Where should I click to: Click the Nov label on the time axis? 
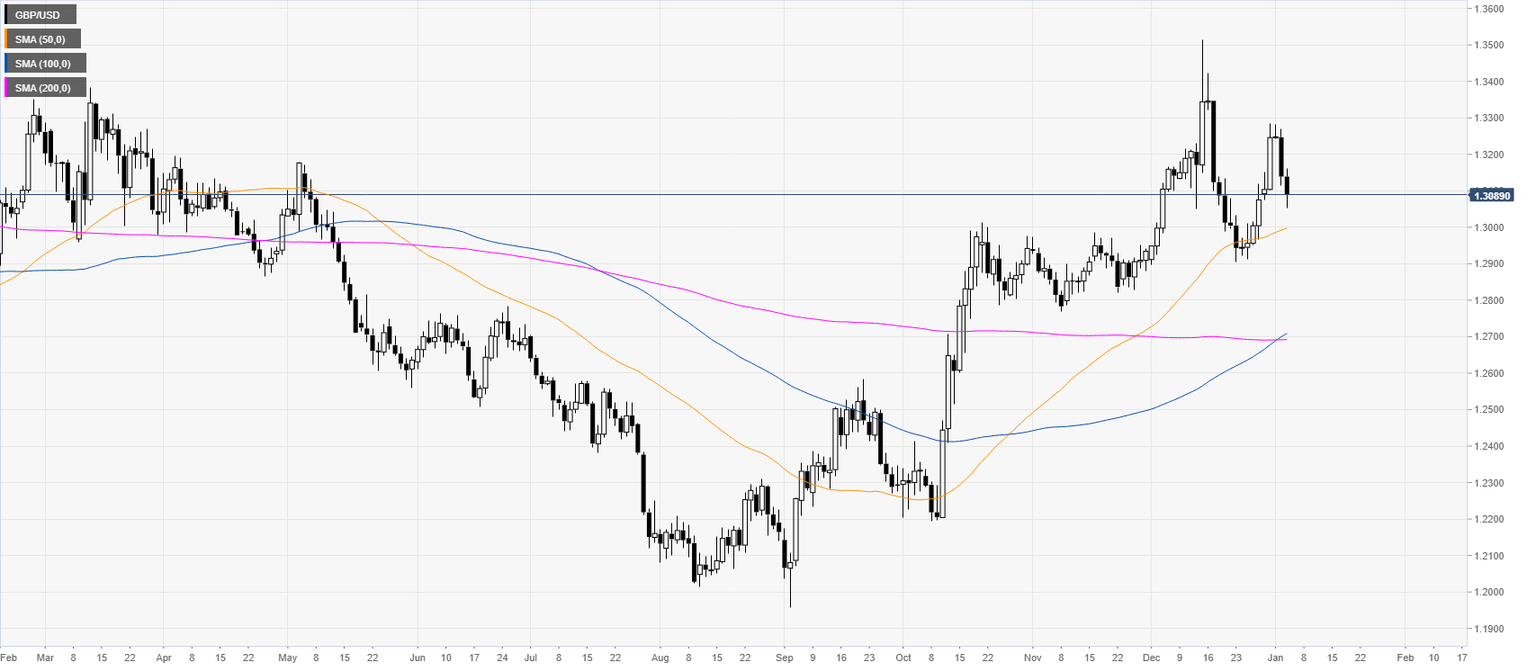pyautogui.click(x=1033, y=659)
